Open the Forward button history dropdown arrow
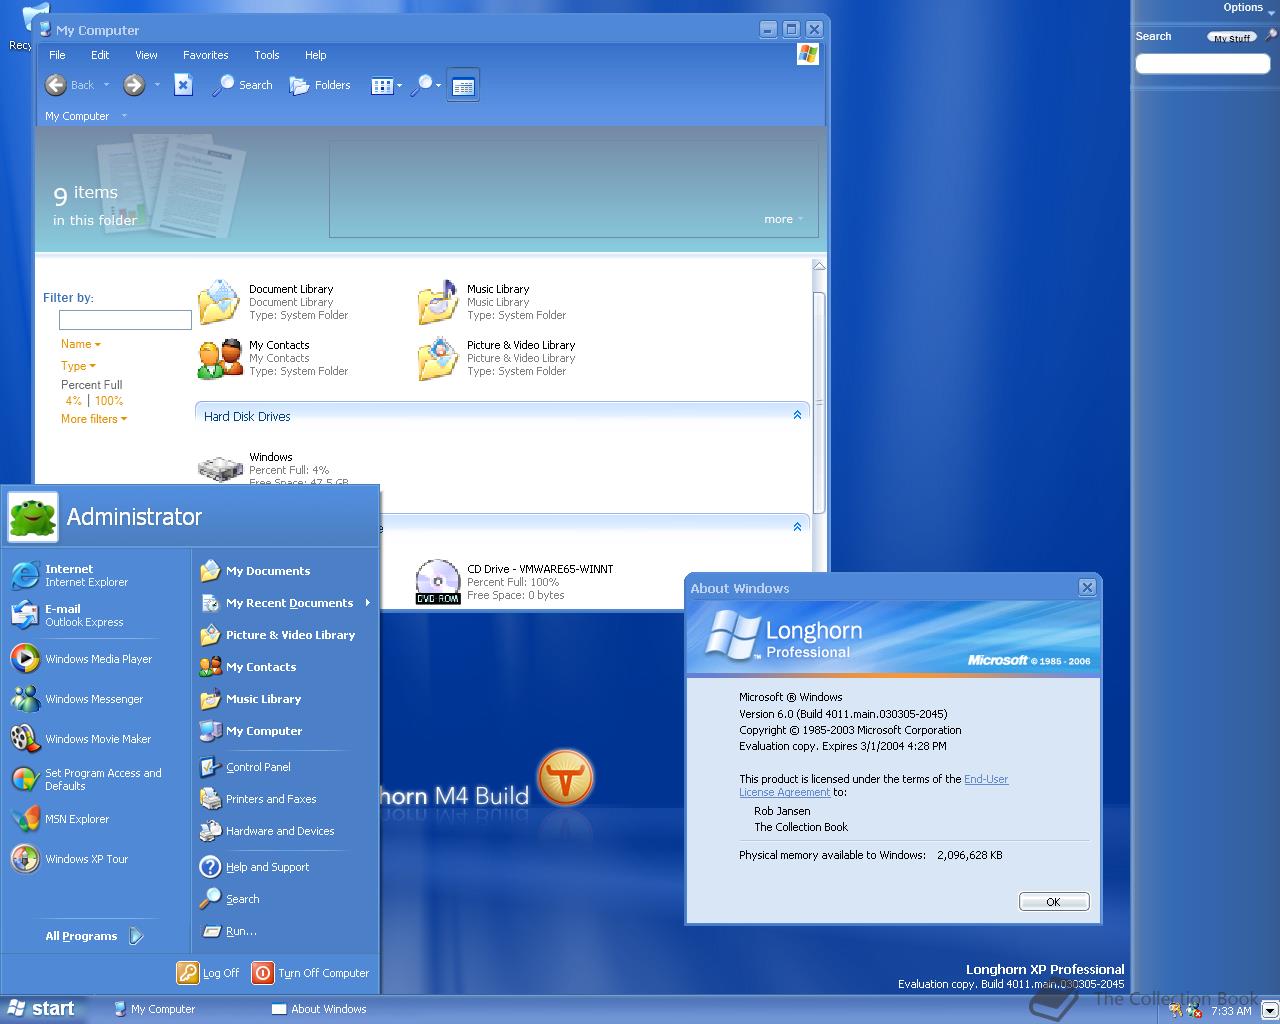Image resolution: width=1280 pixels, height=1024 pixels. [x=157, y=85]
